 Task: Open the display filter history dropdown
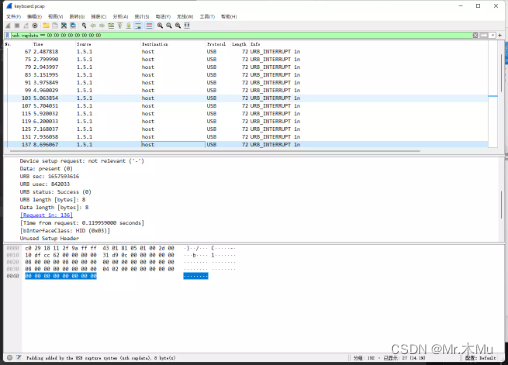click(492, 35)
